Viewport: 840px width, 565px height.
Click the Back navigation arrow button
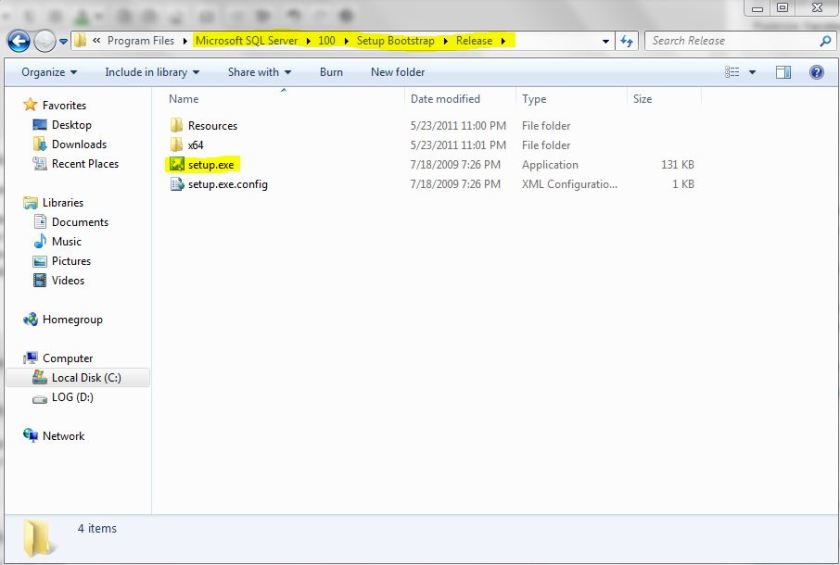18,41
